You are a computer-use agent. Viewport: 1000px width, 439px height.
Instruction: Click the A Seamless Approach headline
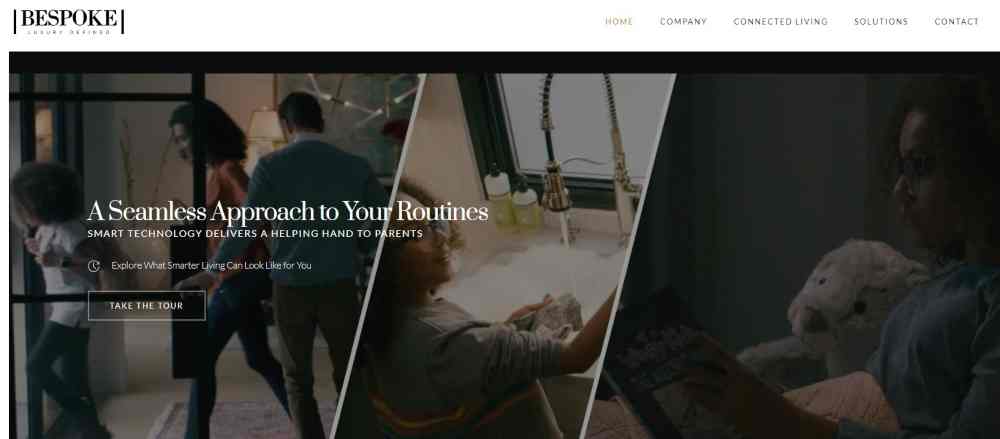pyautogui.click(x=288, y=212)
